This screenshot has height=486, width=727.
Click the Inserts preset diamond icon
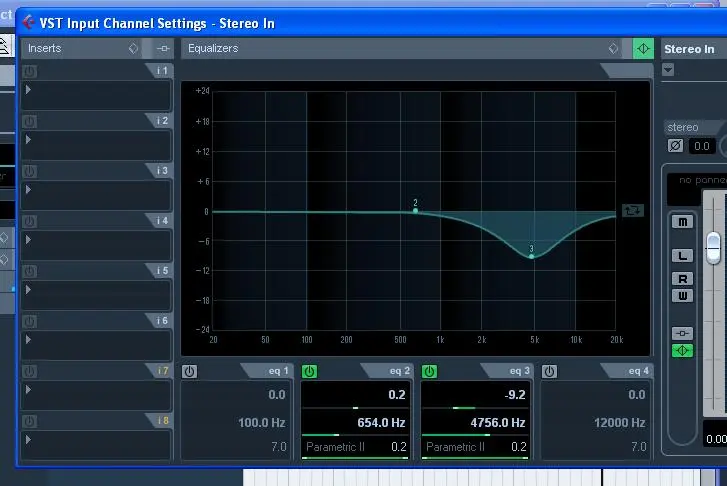click(134, 48)
